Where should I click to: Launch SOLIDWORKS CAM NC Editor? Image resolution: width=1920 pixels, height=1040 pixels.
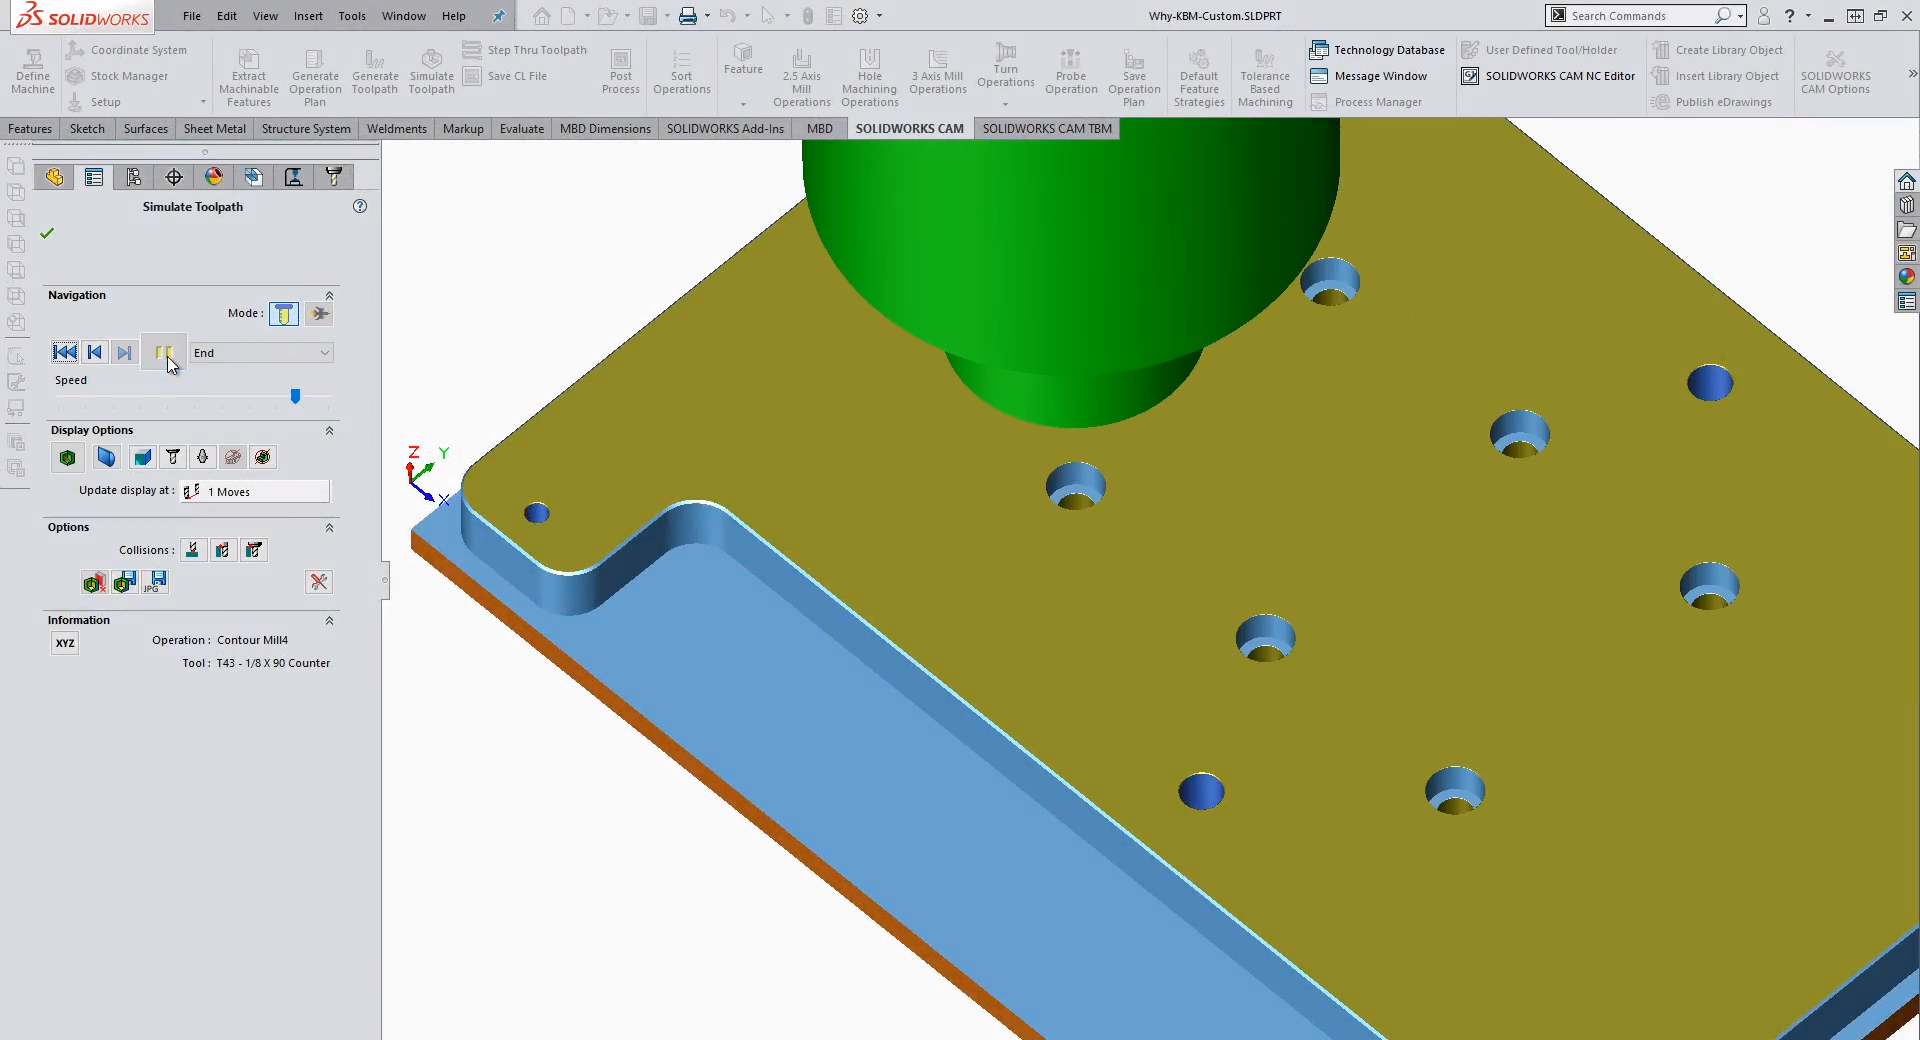[x=1549, y=76]
